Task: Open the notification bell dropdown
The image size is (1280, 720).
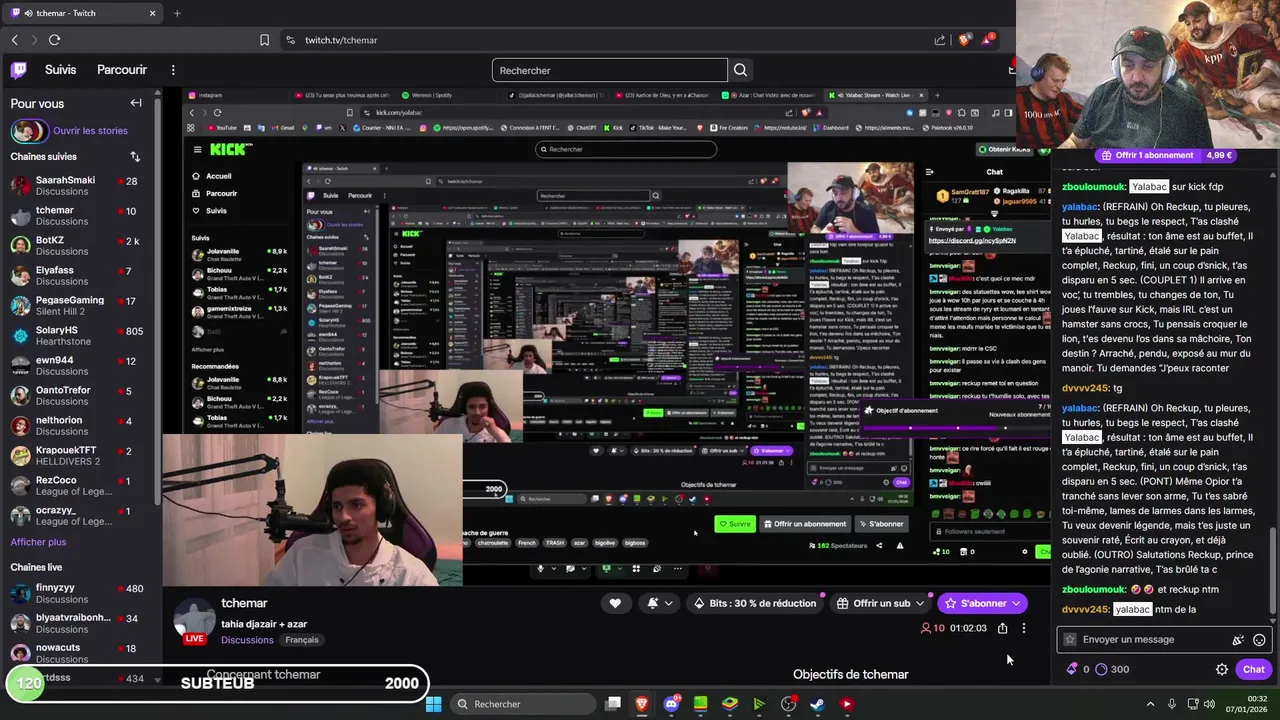Action: pos(659,603)
